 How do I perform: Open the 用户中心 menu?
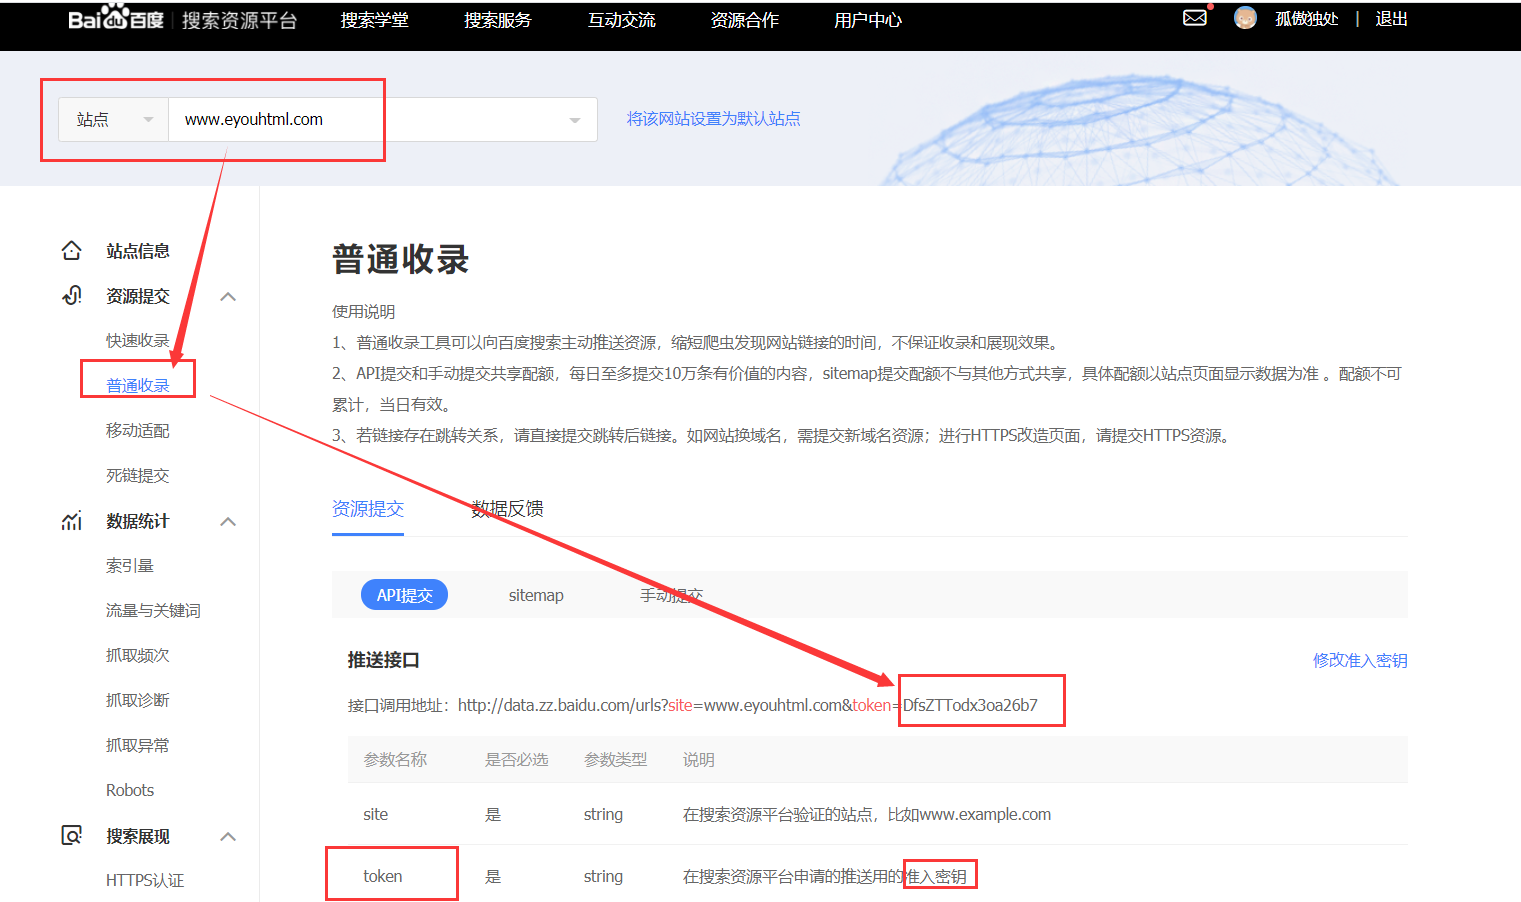tap(868, 20)
